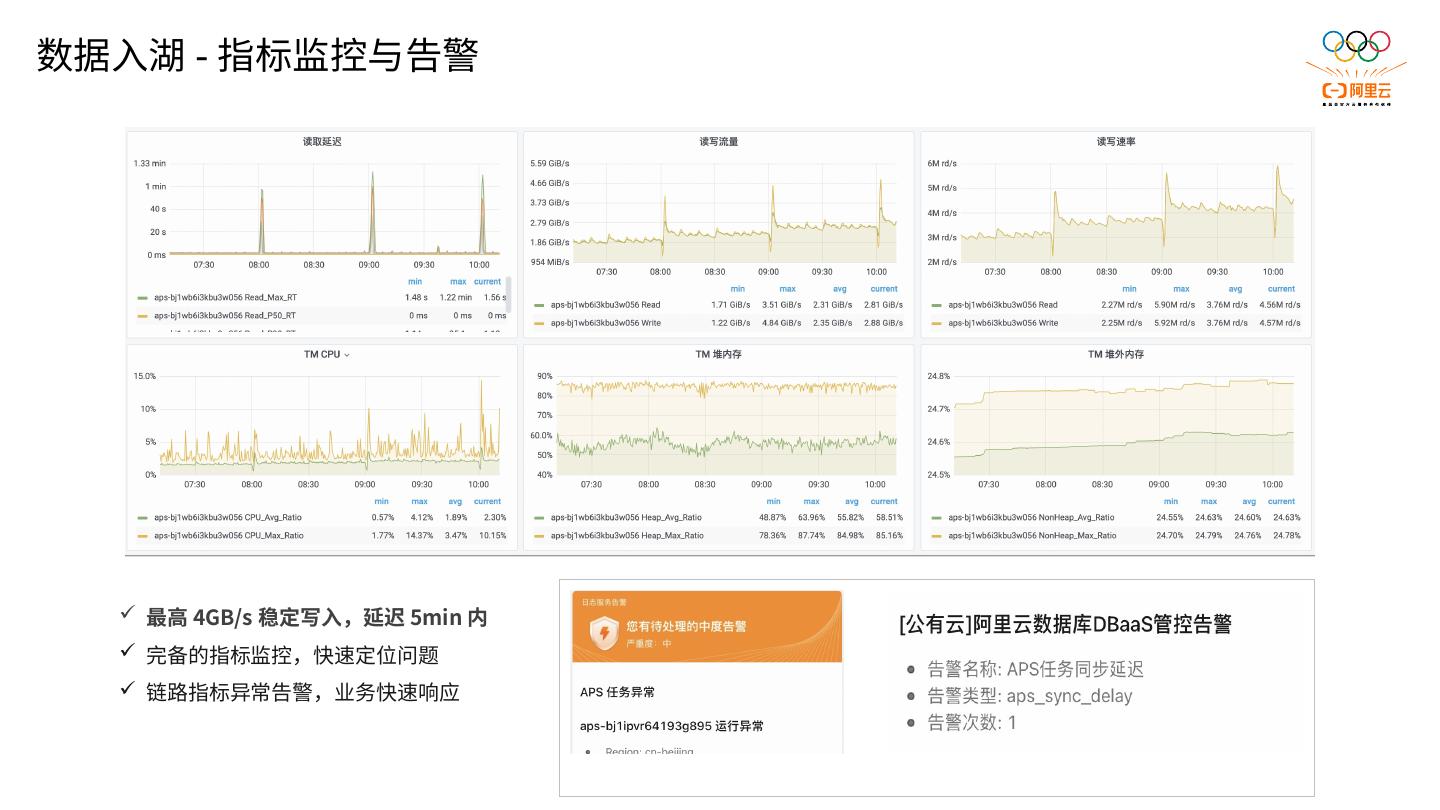Click the bullet icon beside 告警名称
This screenshot has width=1440, height=810.
click(x=911, y=669)
